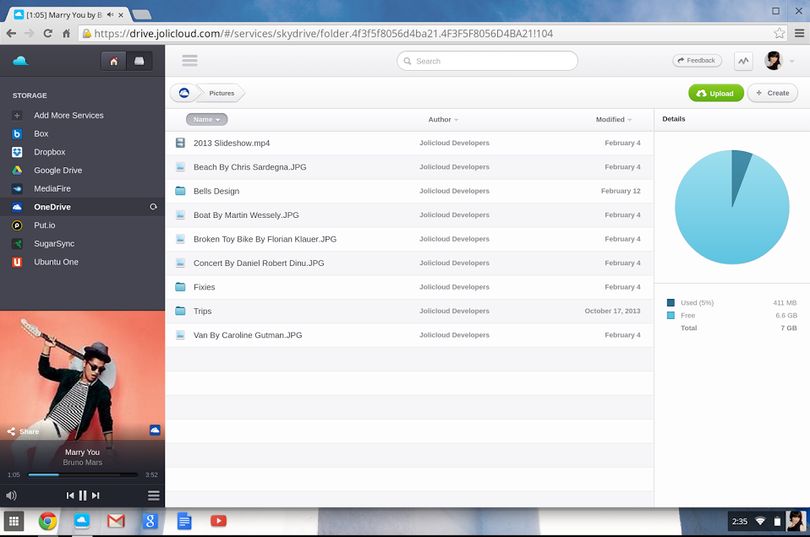Open the Author column sort dropdown

(443, 119)
